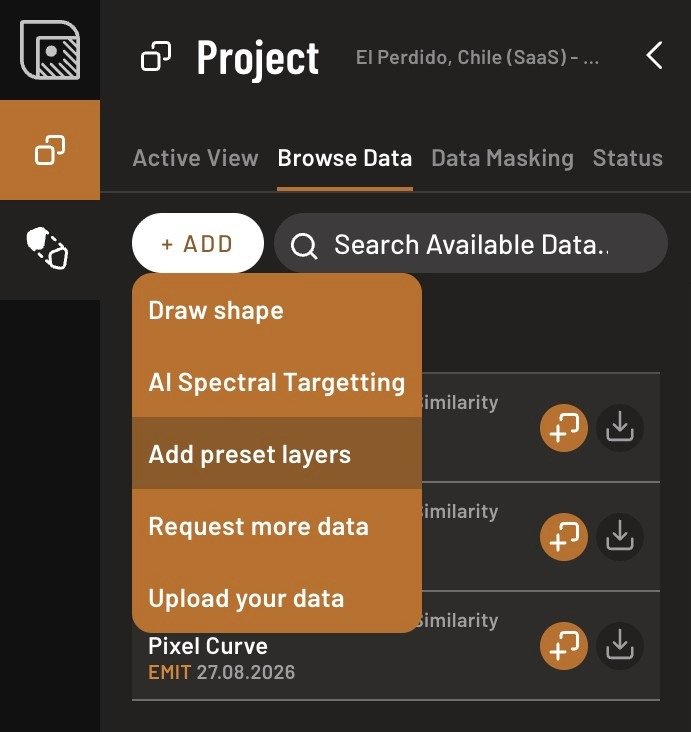The image size is (691, 732).
Task: Add Pixel Curve layer to view
Action: [564, 646]
